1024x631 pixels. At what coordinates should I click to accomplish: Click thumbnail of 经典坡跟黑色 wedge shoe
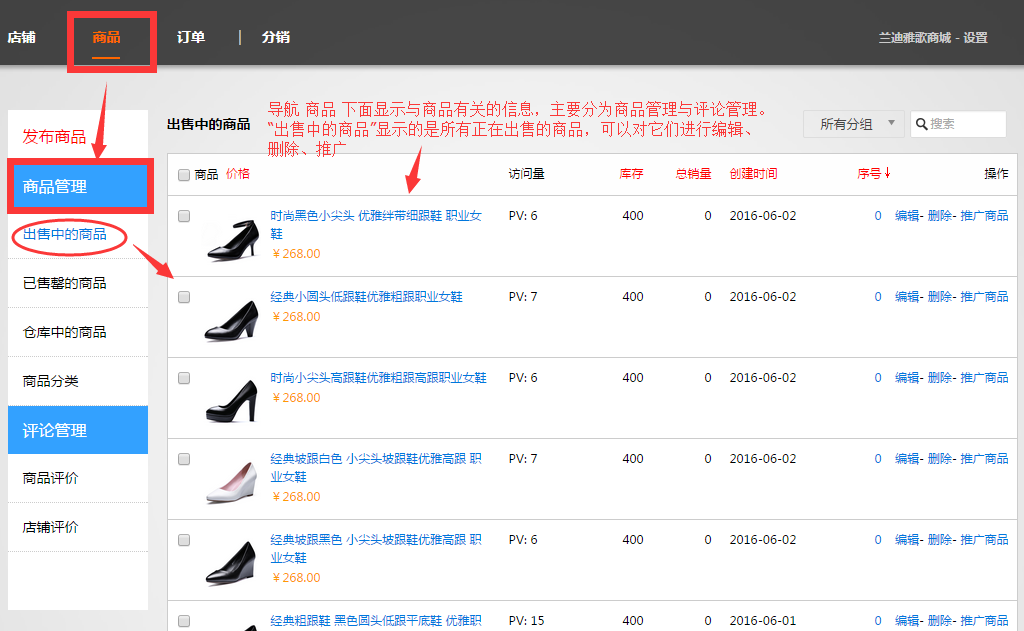pyautogui.click(x=232, y=563)
